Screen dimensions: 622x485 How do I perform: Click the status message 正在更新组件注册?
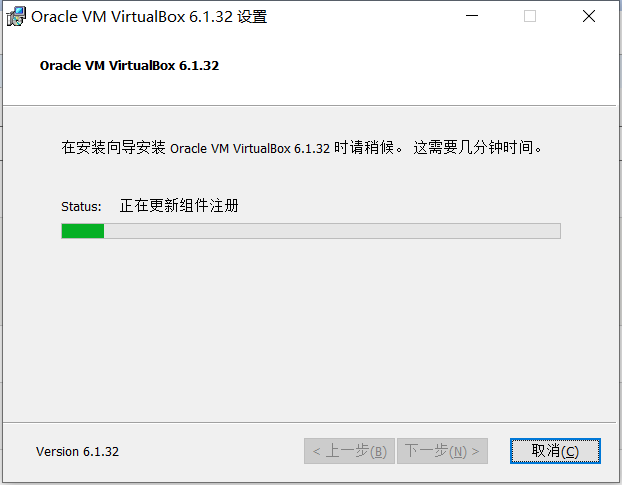tap(179, 206)
